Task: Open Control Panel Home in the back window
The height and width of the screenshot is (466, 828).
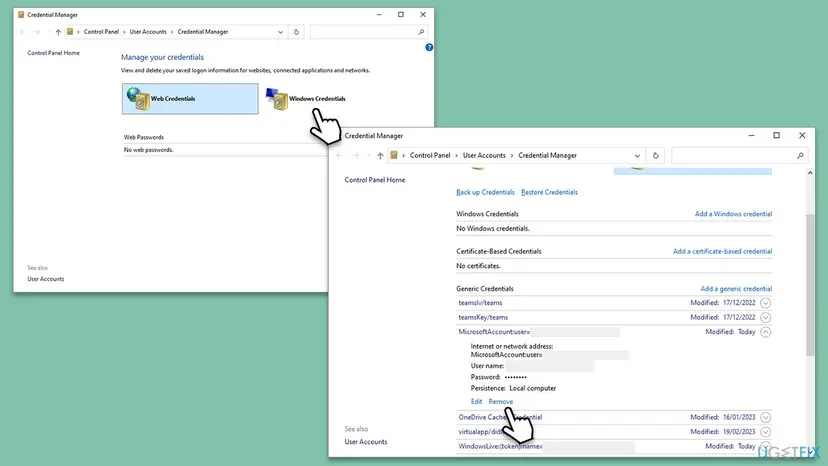Action: 53,53
